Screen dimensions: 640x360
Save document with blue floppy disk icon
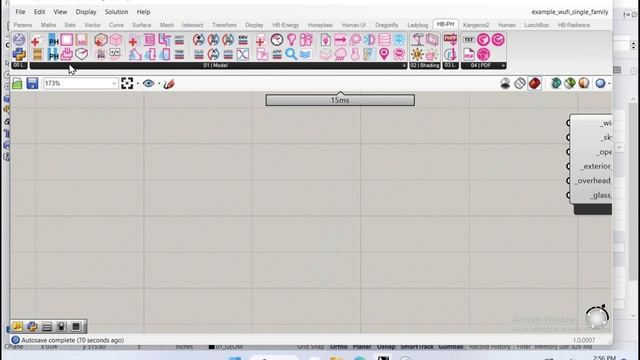point(32,83)
